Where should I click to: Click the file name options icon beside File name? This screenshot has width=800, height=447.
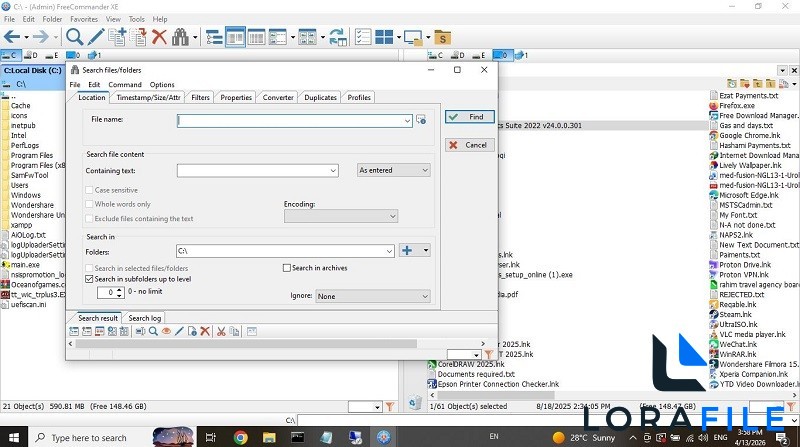tap(421, 119)
